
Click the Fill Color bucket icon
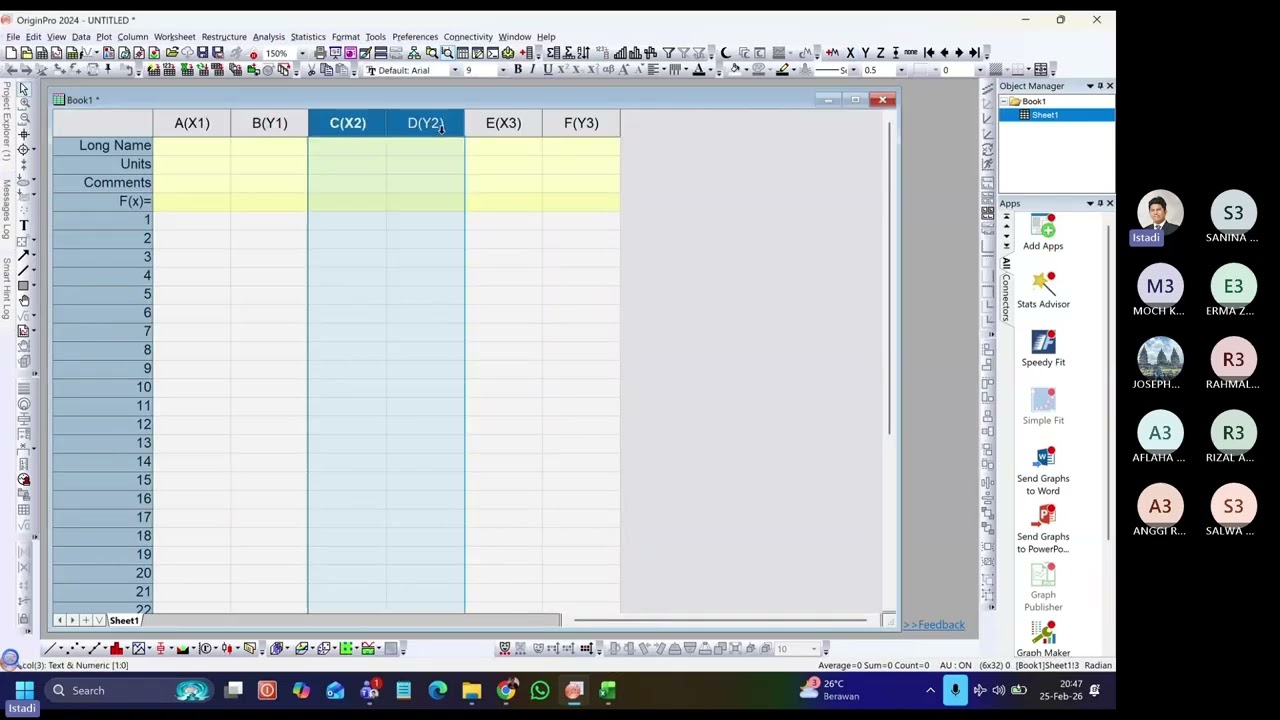click(x=735, y=70)
